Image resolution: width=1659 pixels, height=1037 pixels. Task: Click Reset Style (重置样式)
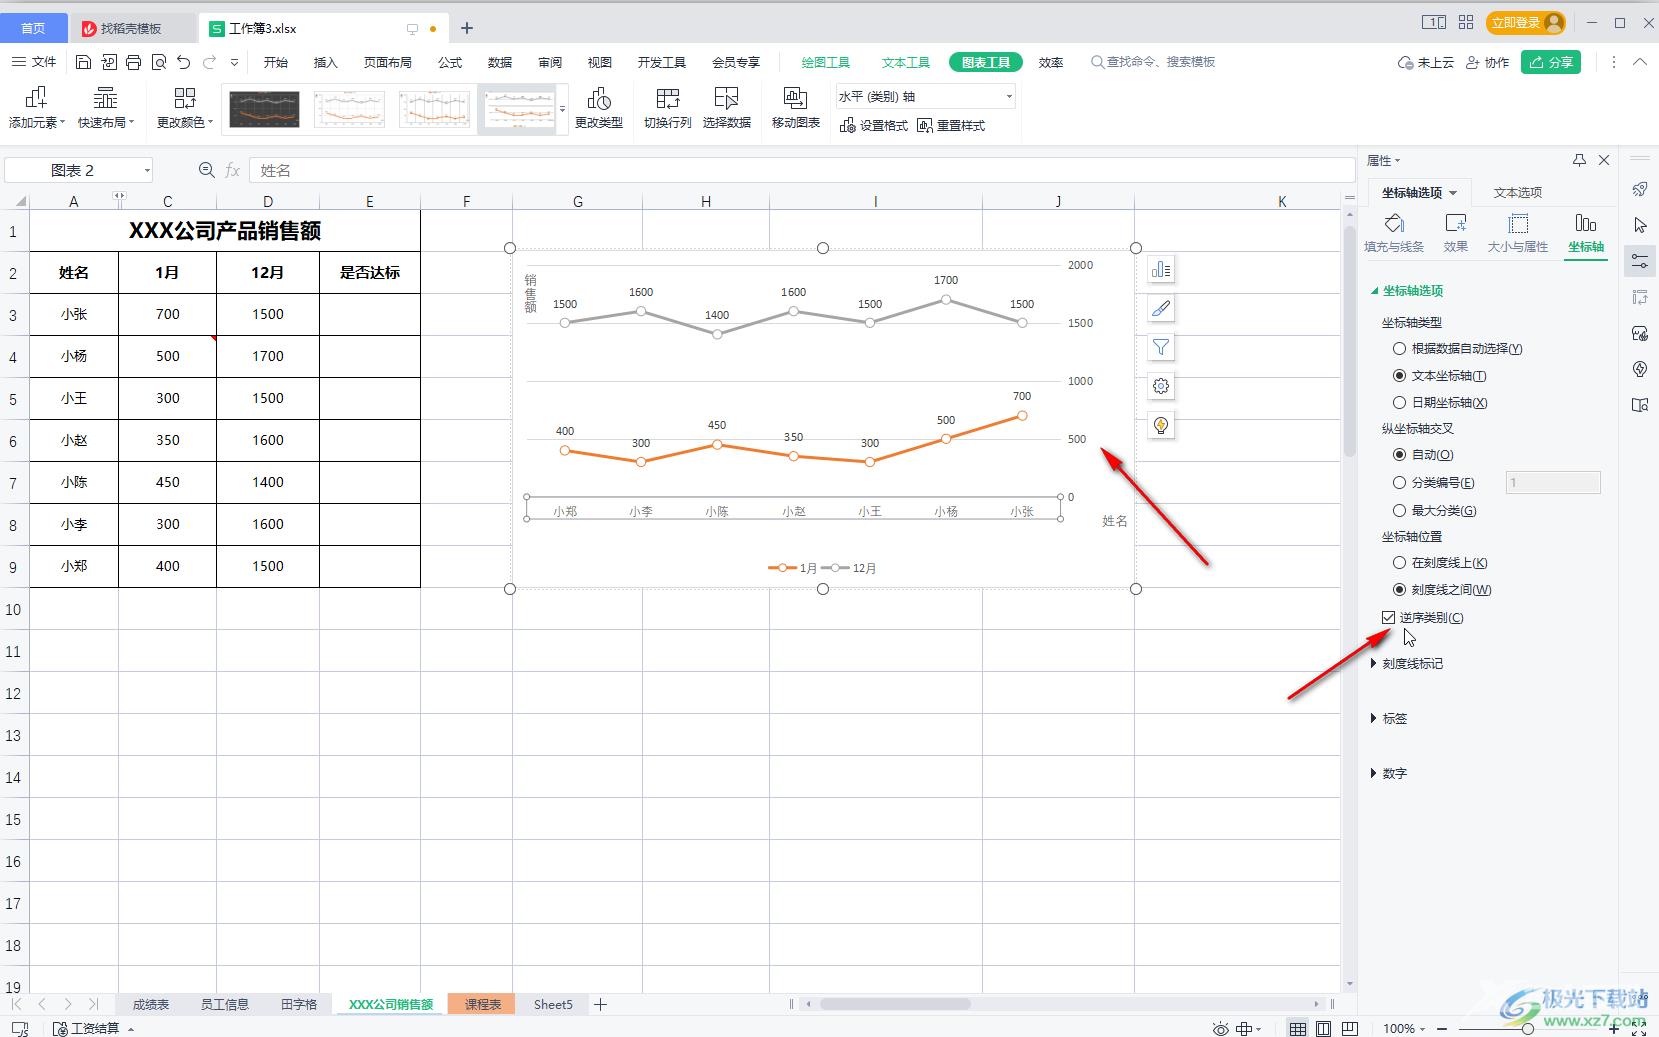click(951, 125)
